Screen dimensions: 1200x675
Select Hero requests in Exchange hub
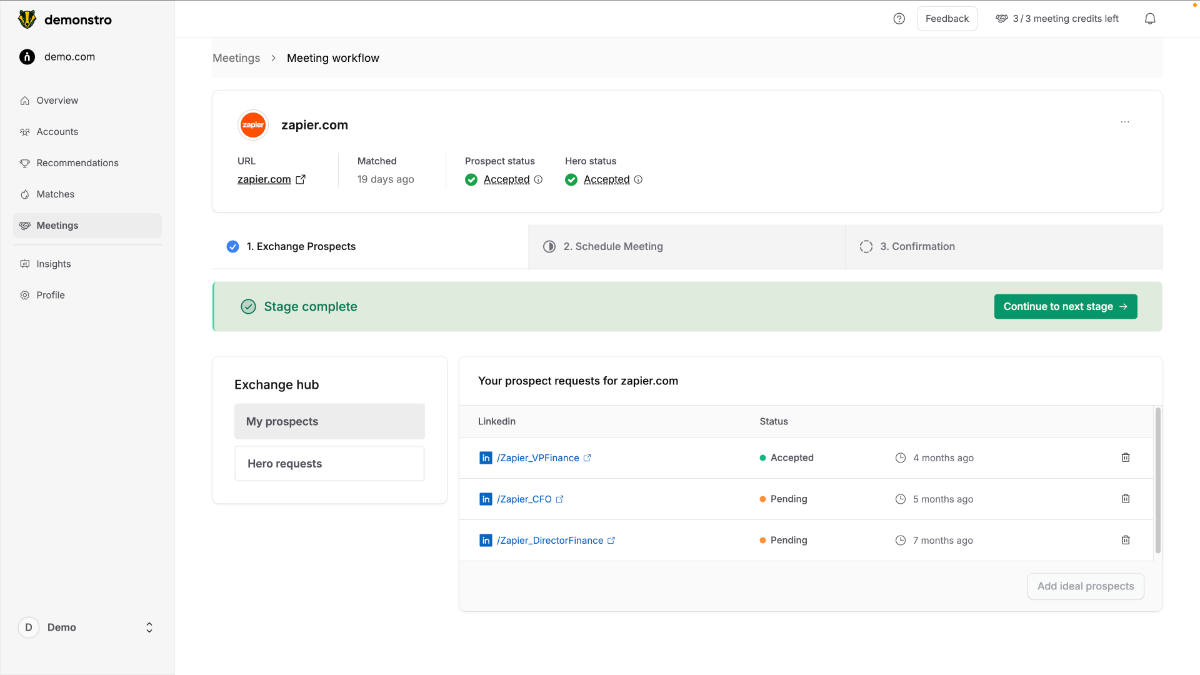[x=329, y=464]
